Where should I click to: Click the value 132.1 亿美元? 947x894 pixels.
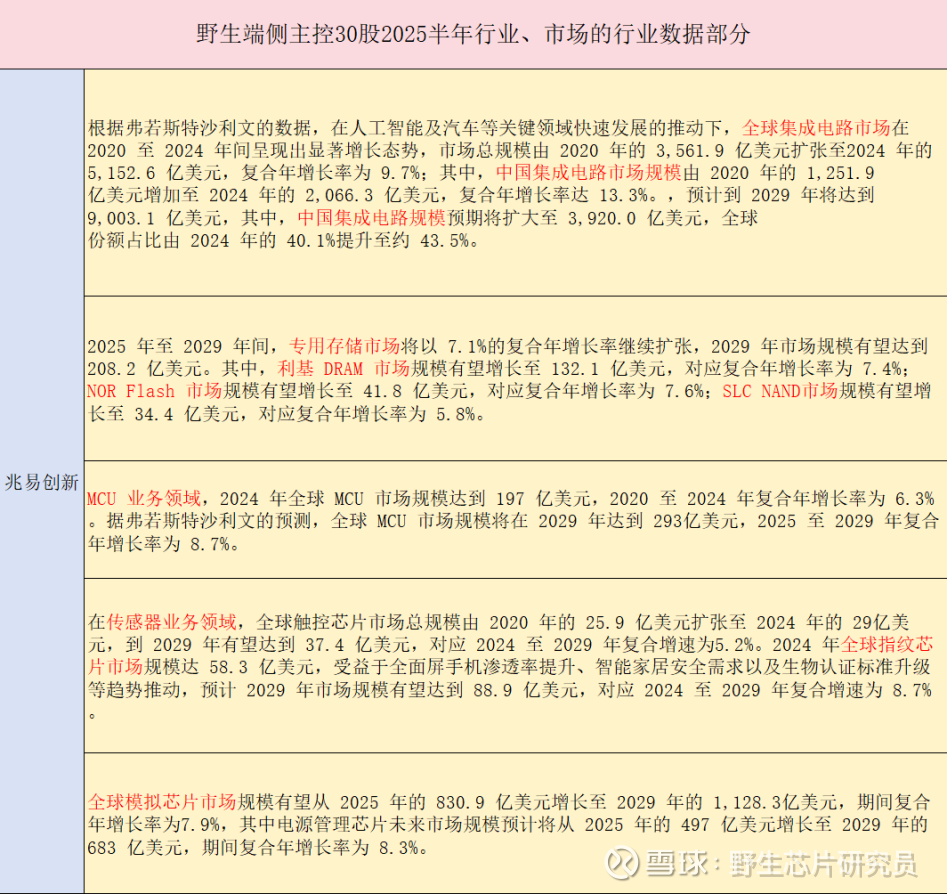coord(608,368)
